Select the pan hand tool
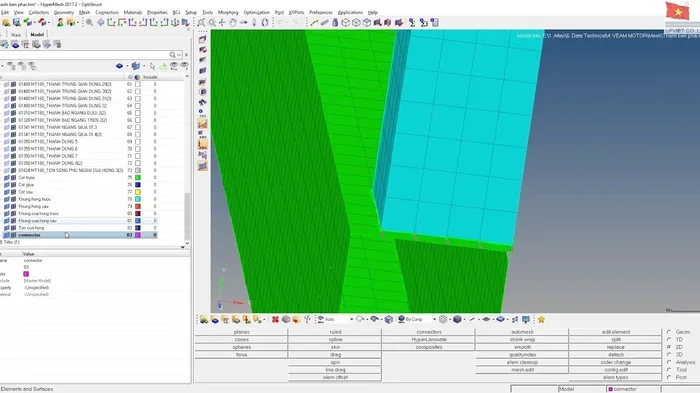The height and width of the screenshot is (393, 700). click(x=233, y=22)
